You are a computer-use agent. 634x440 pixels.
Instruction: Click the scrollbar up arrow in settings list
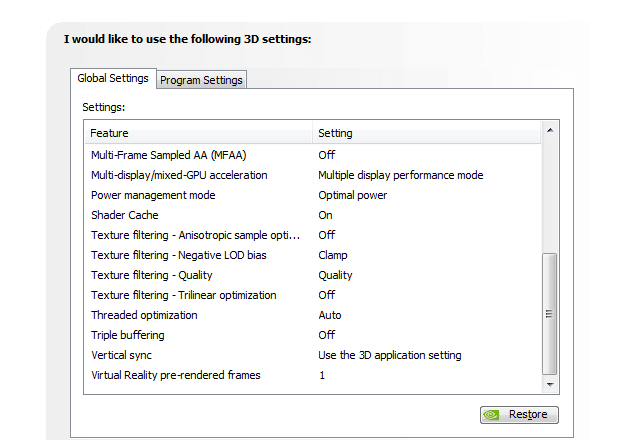click(x=549, y=130)
